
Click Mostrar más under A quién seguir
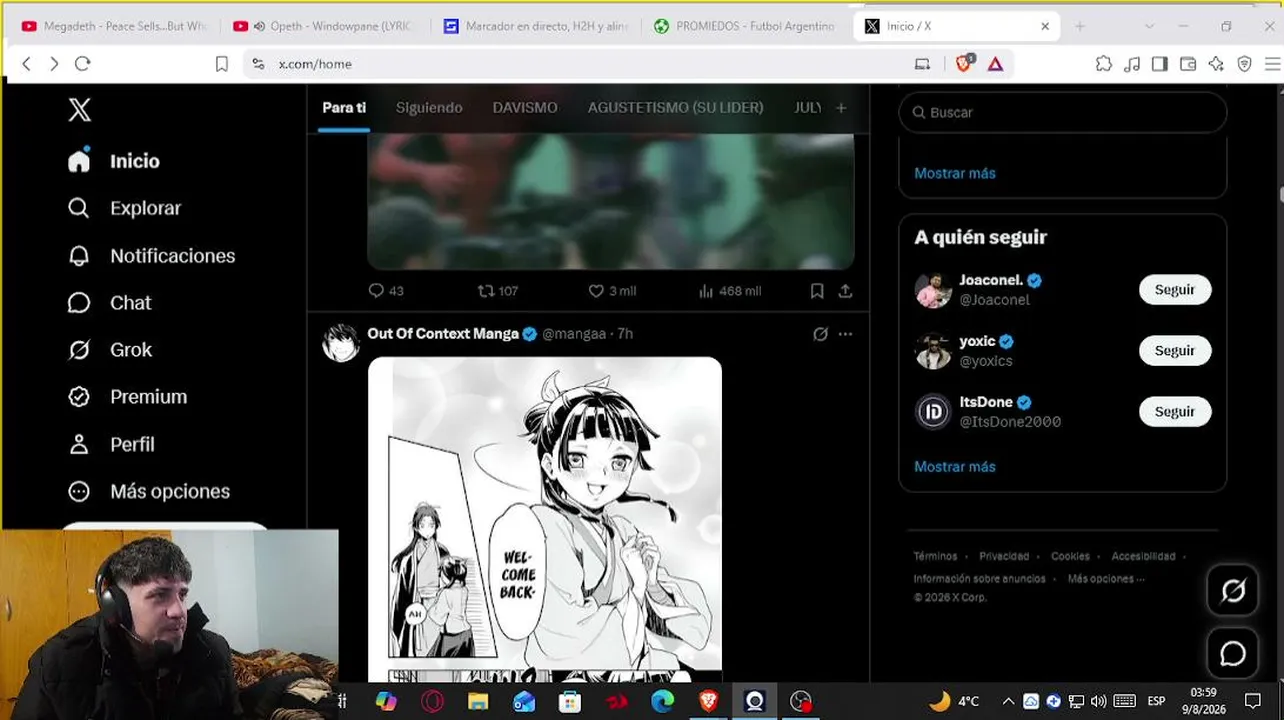point(955,467)
